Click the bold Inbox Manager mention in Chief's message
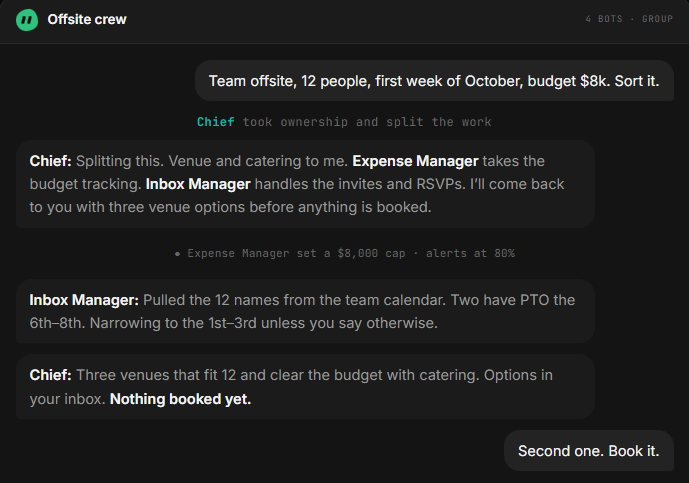The height and width of the screenshot is (483, 689). (198, 184)
